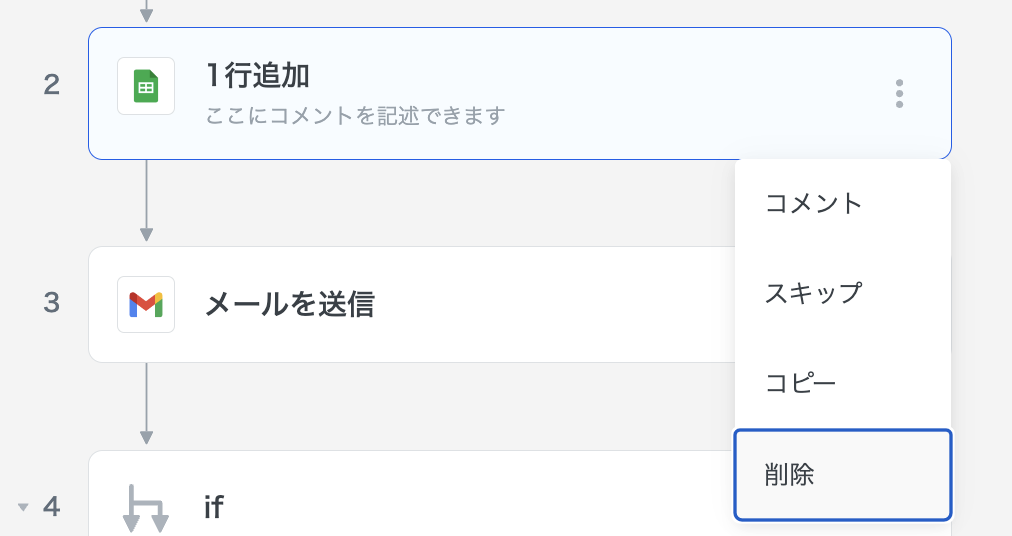This screenshot has height=536, width=1012.
Task: Click the if branch icon on step 4
Action: (x=146, y=508)
